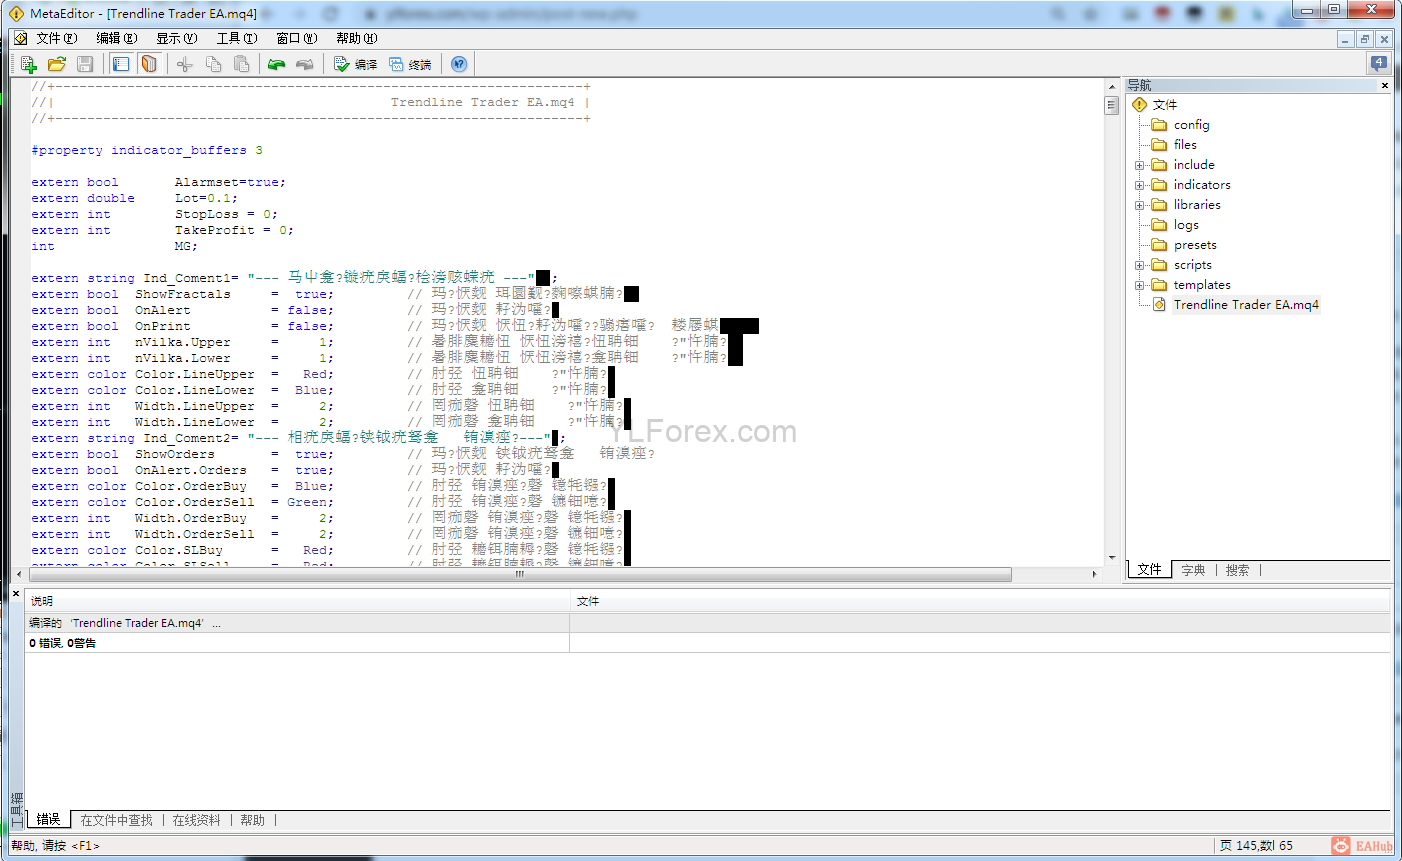The image size is (1402, 861).
Task: Click the horizontal scrollbar left arrow
Action: (x=19, y=575)
